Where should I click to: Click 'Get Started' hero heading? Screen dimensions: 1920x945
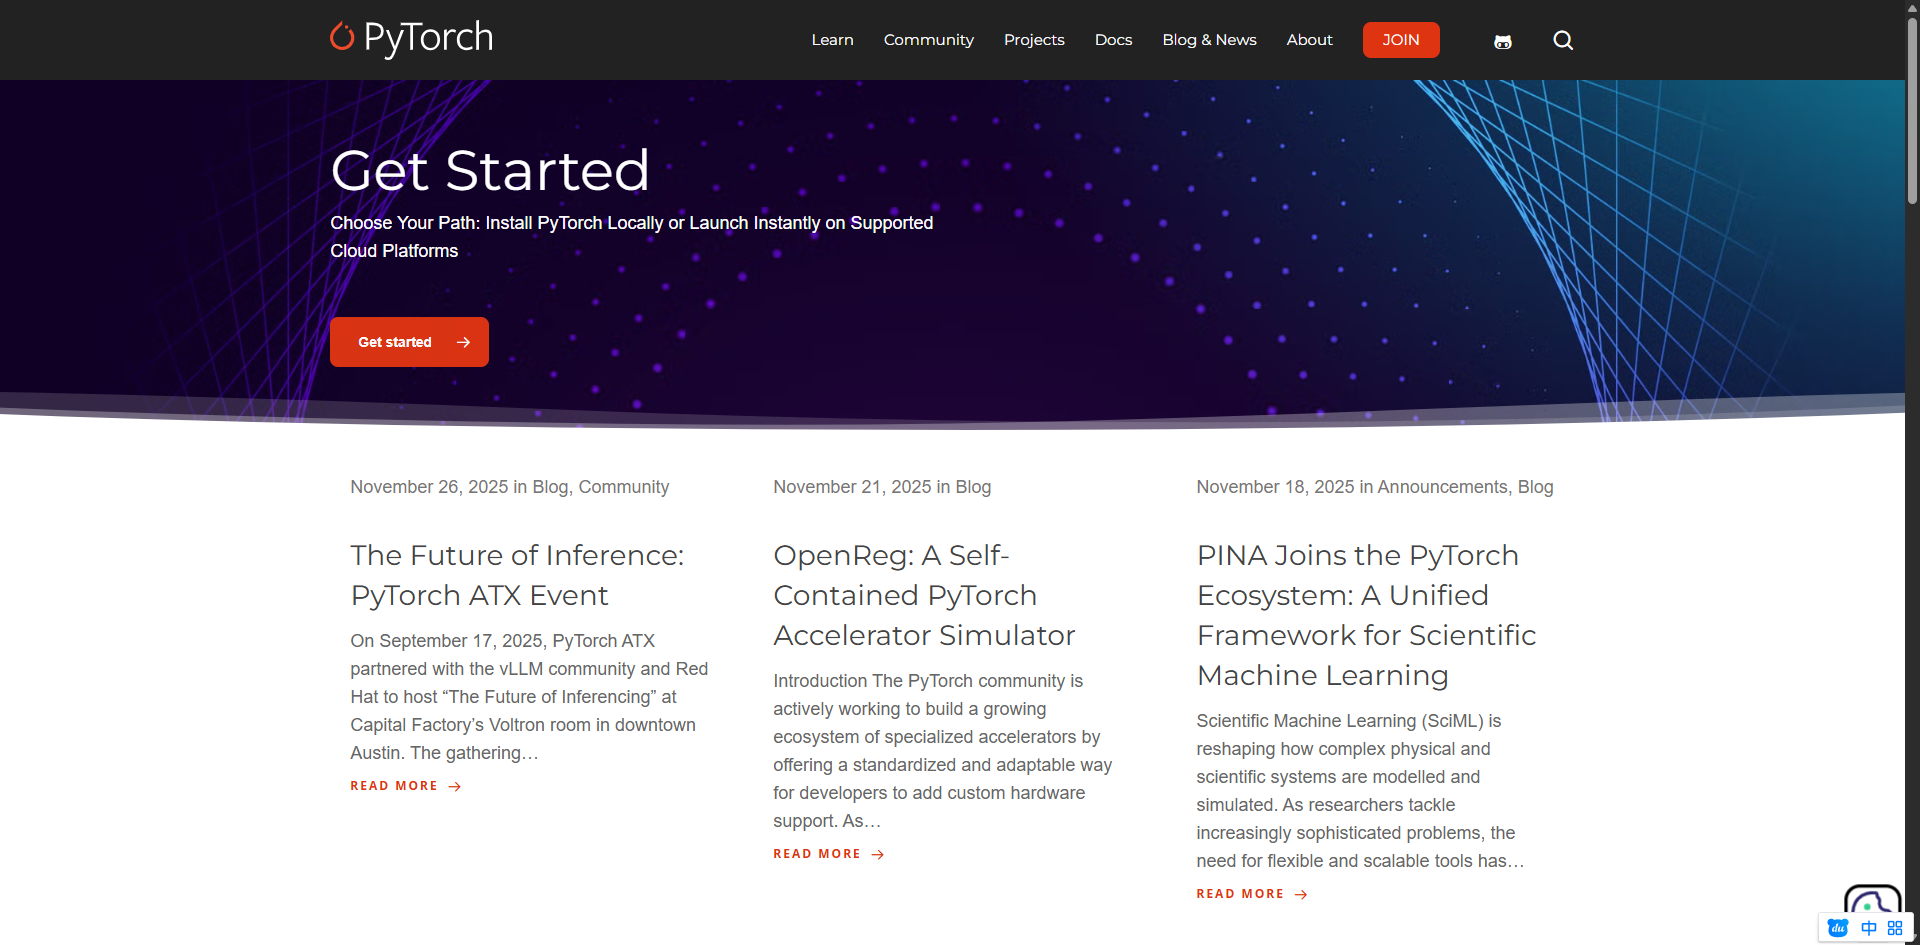[x=490, y=170]
